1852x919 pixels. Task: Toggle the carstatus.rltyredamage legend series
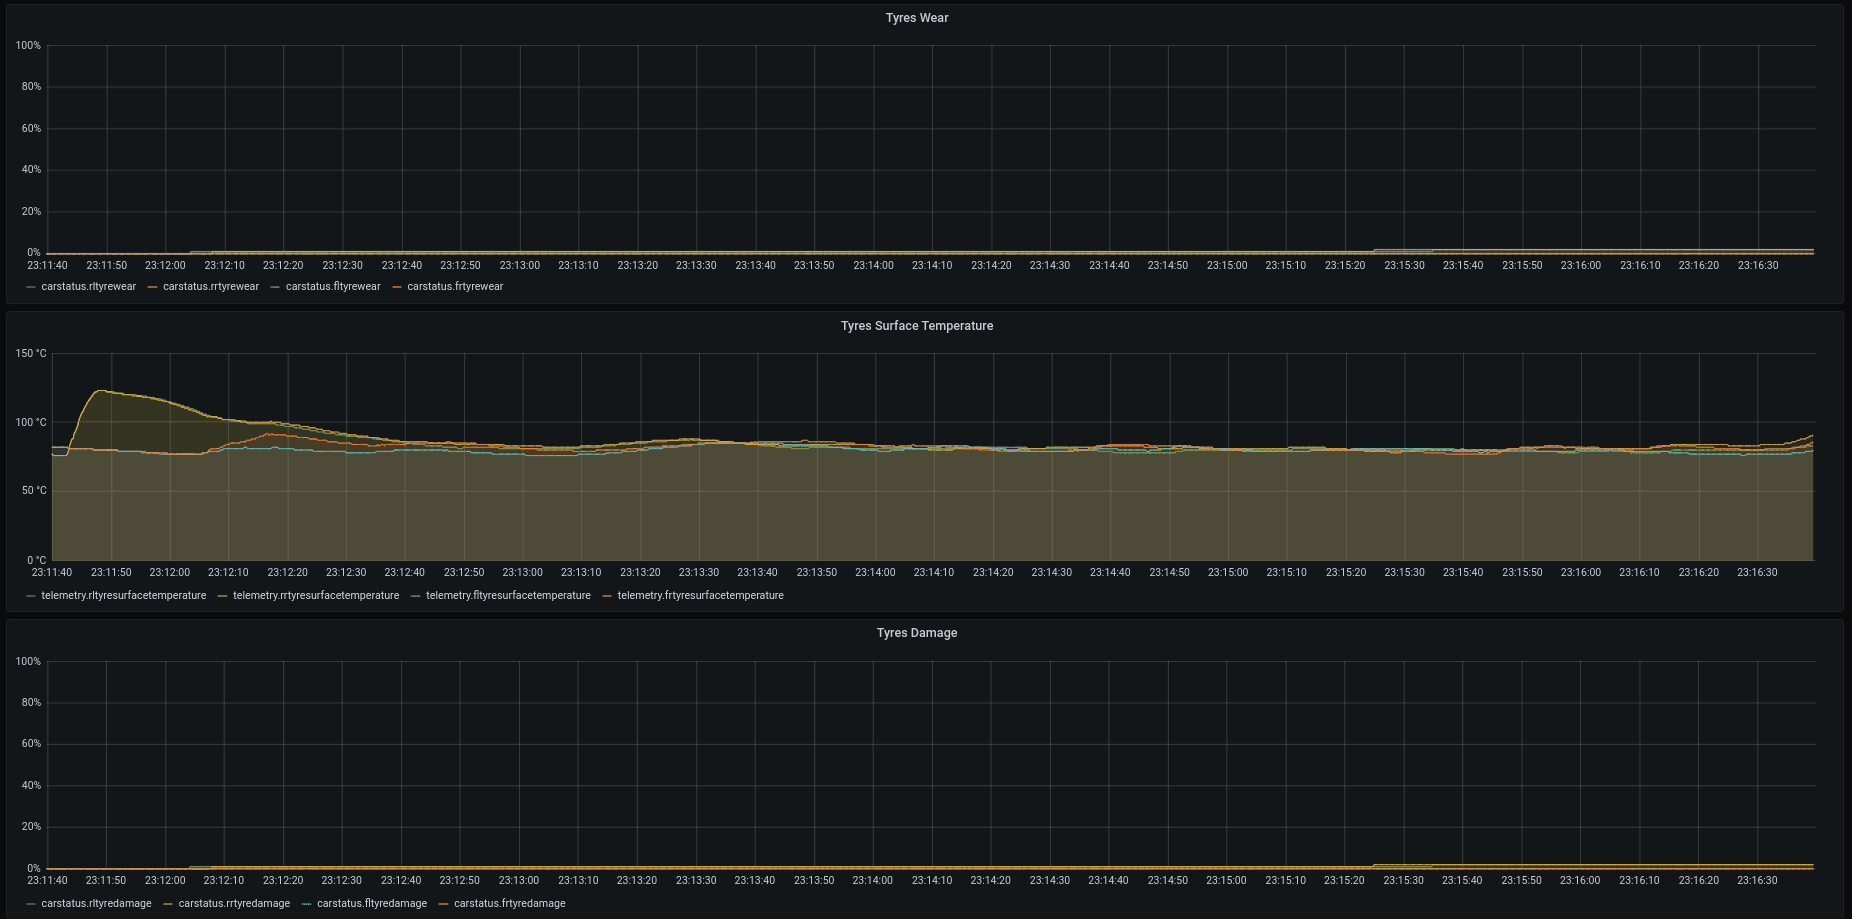(x=96, y=904)
